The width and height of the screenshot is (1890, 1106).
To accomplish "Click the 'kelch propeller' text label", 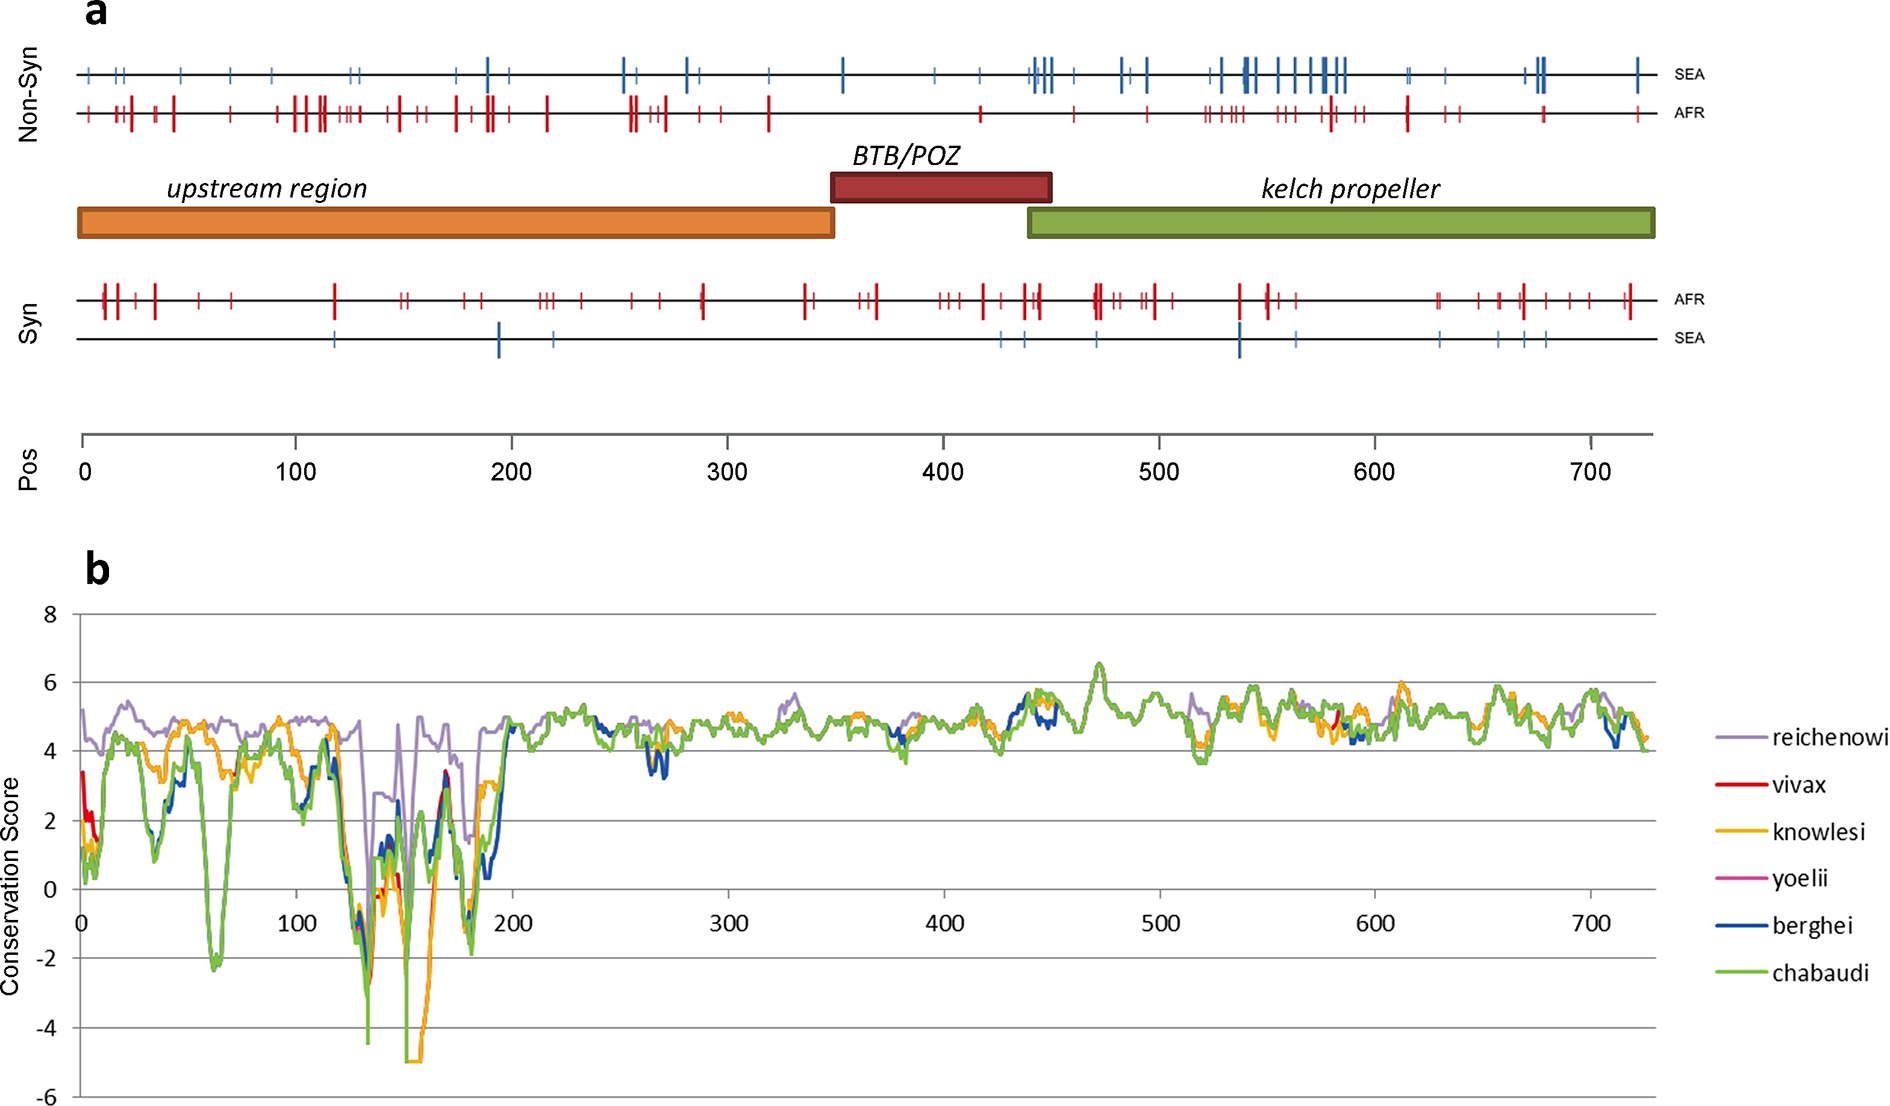I will [x=1350, y=189].
